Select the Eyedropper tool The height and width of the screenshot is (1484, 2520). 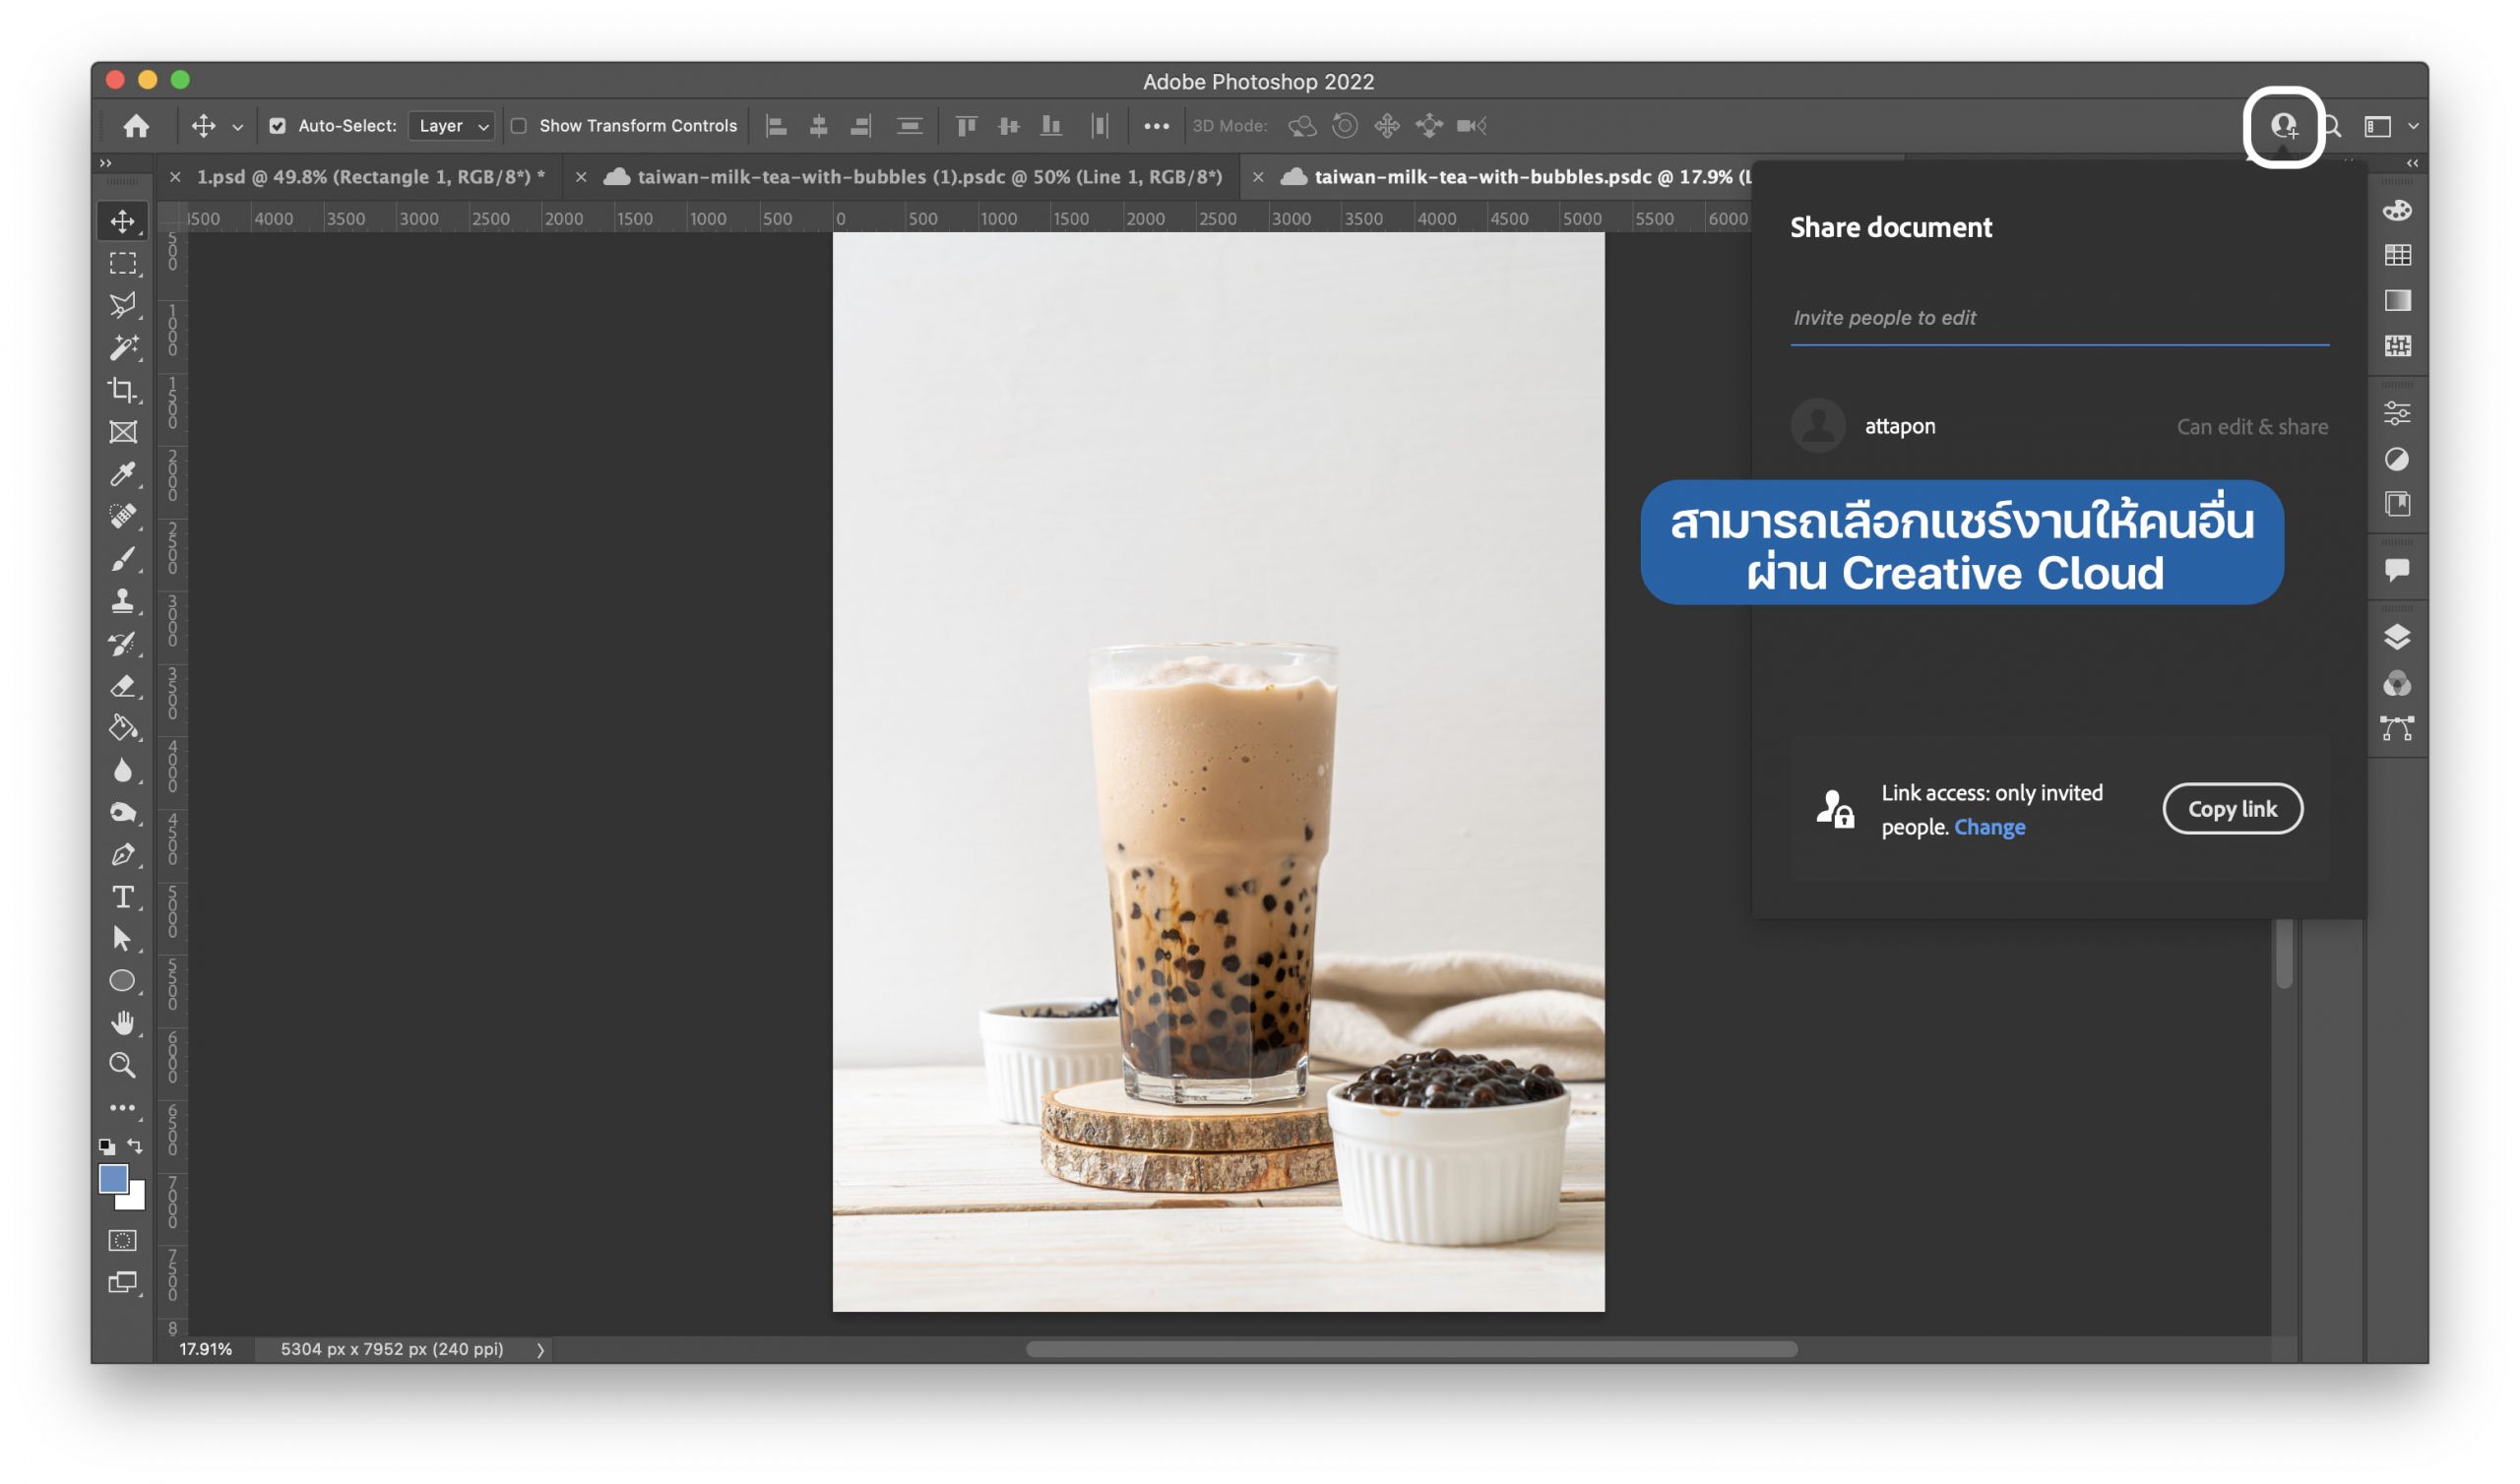pyautogui.click(x=122, y=474)
